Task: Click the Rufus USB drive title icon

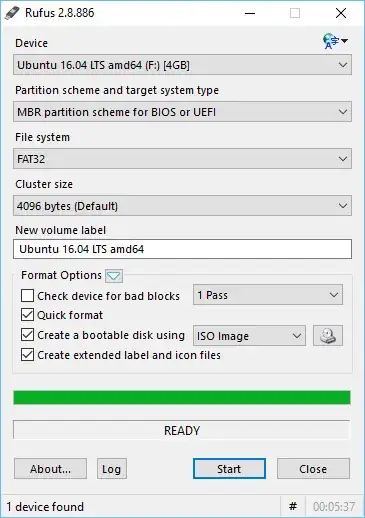Action: [12, 13]
